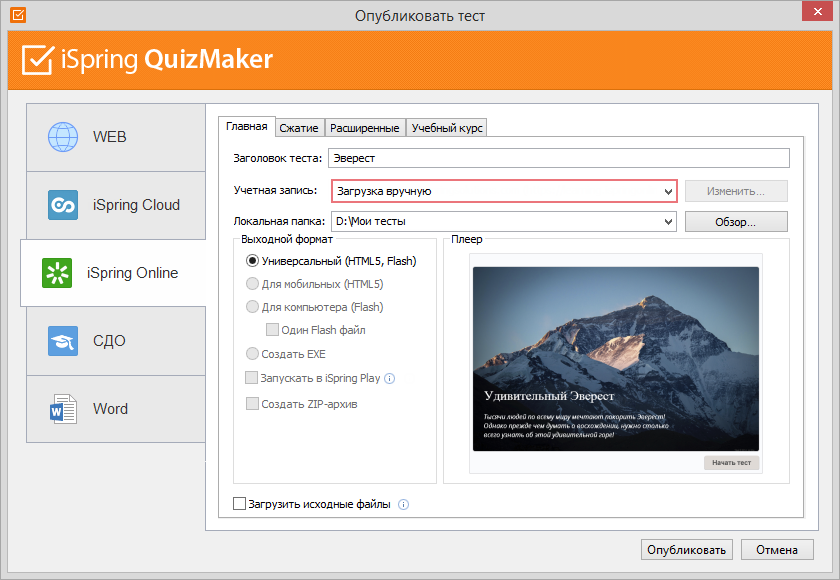Click the title bar app icon

point(18,15)
